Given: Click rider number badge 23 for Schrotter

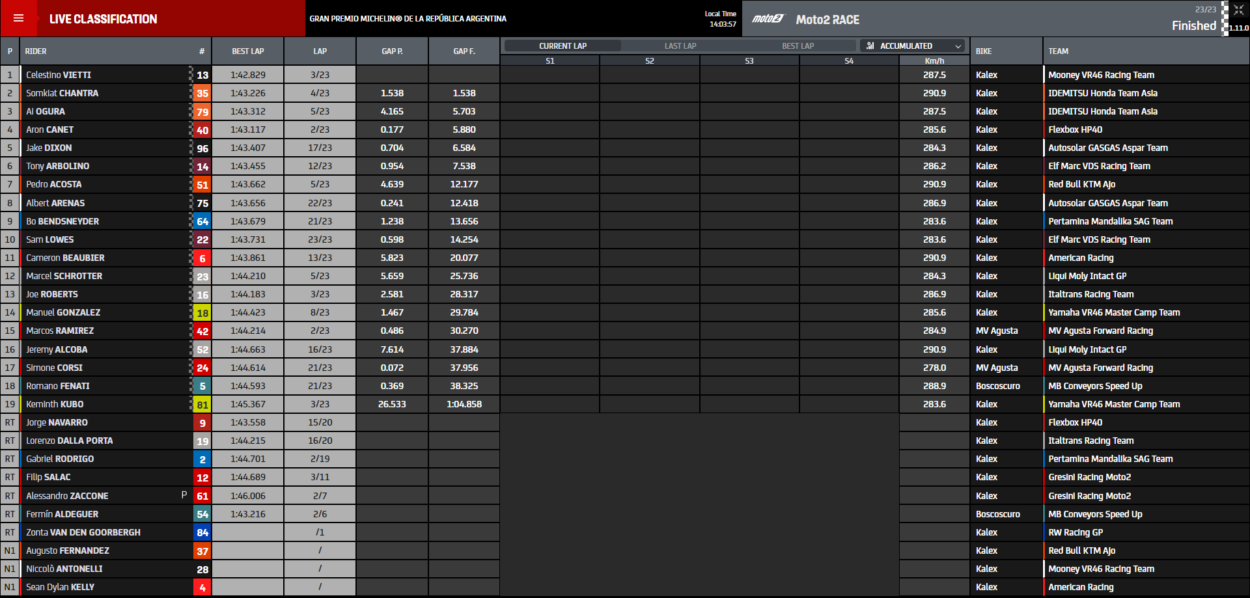Looking at the screenshot, I should click(x=202, y=276).
